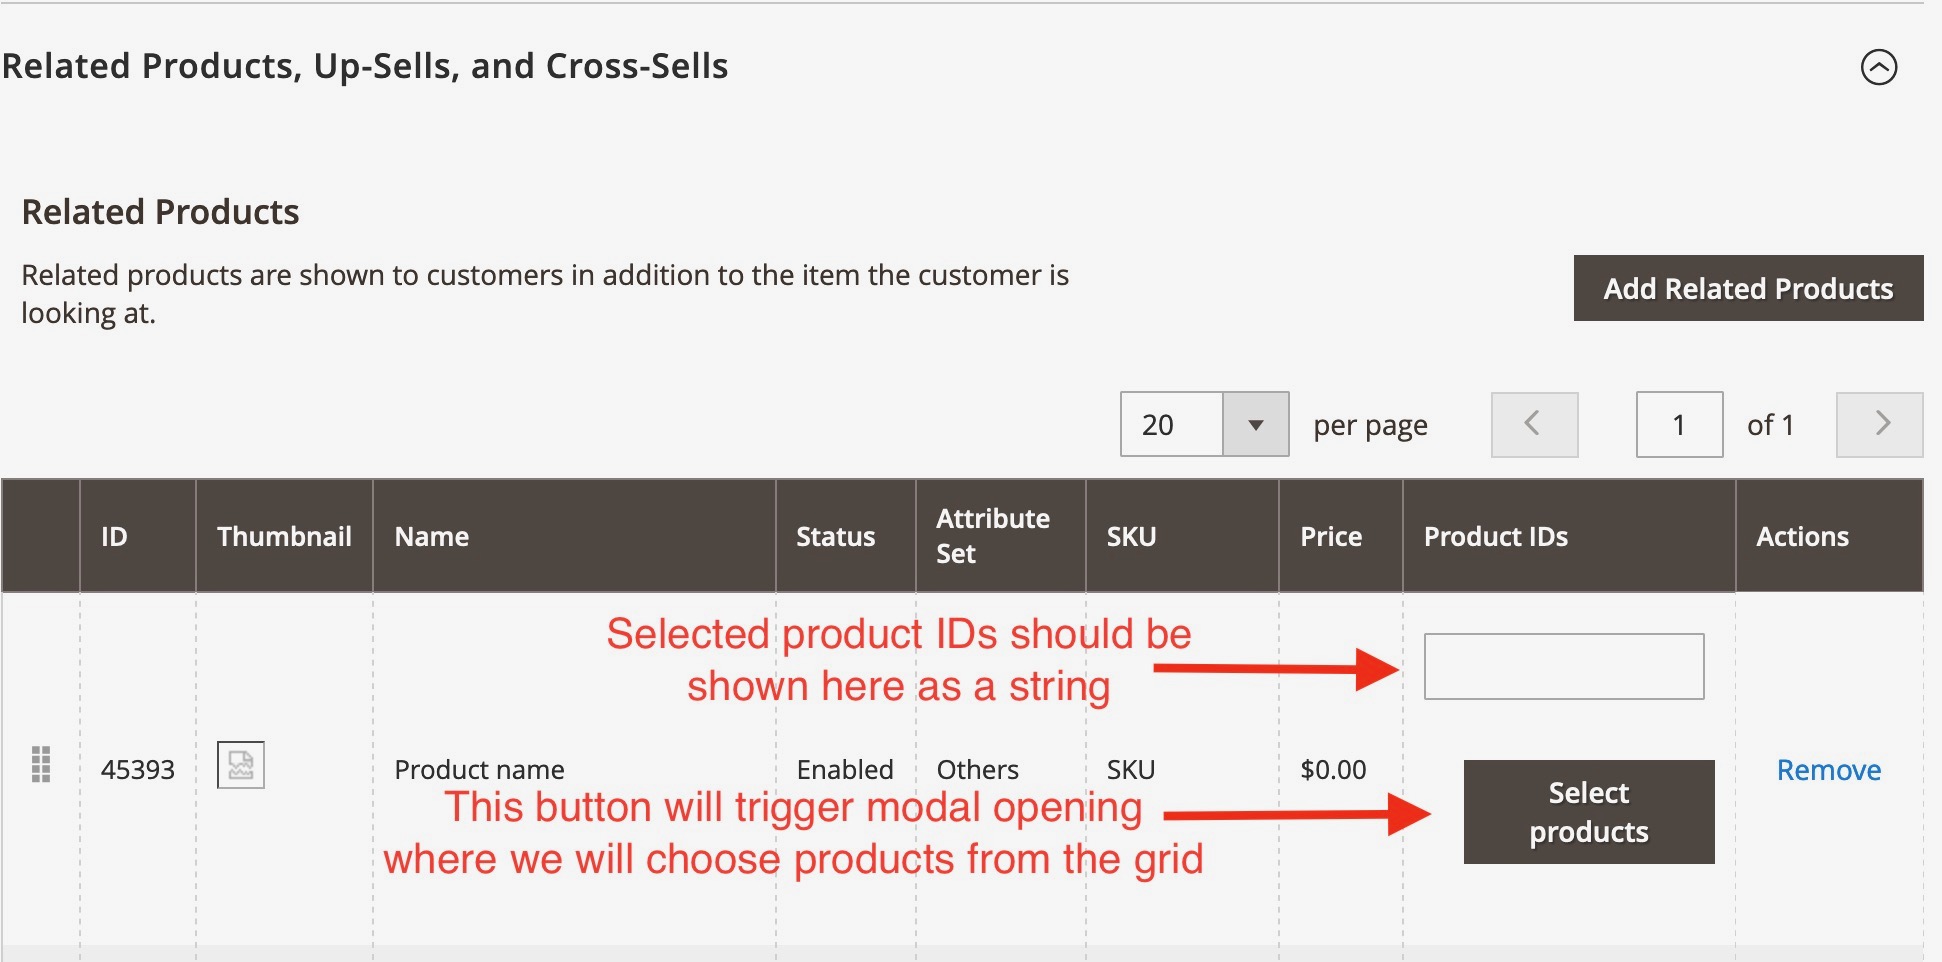Remove product 45393 from related products
Screen dimensions: 1942x962
1829,769
